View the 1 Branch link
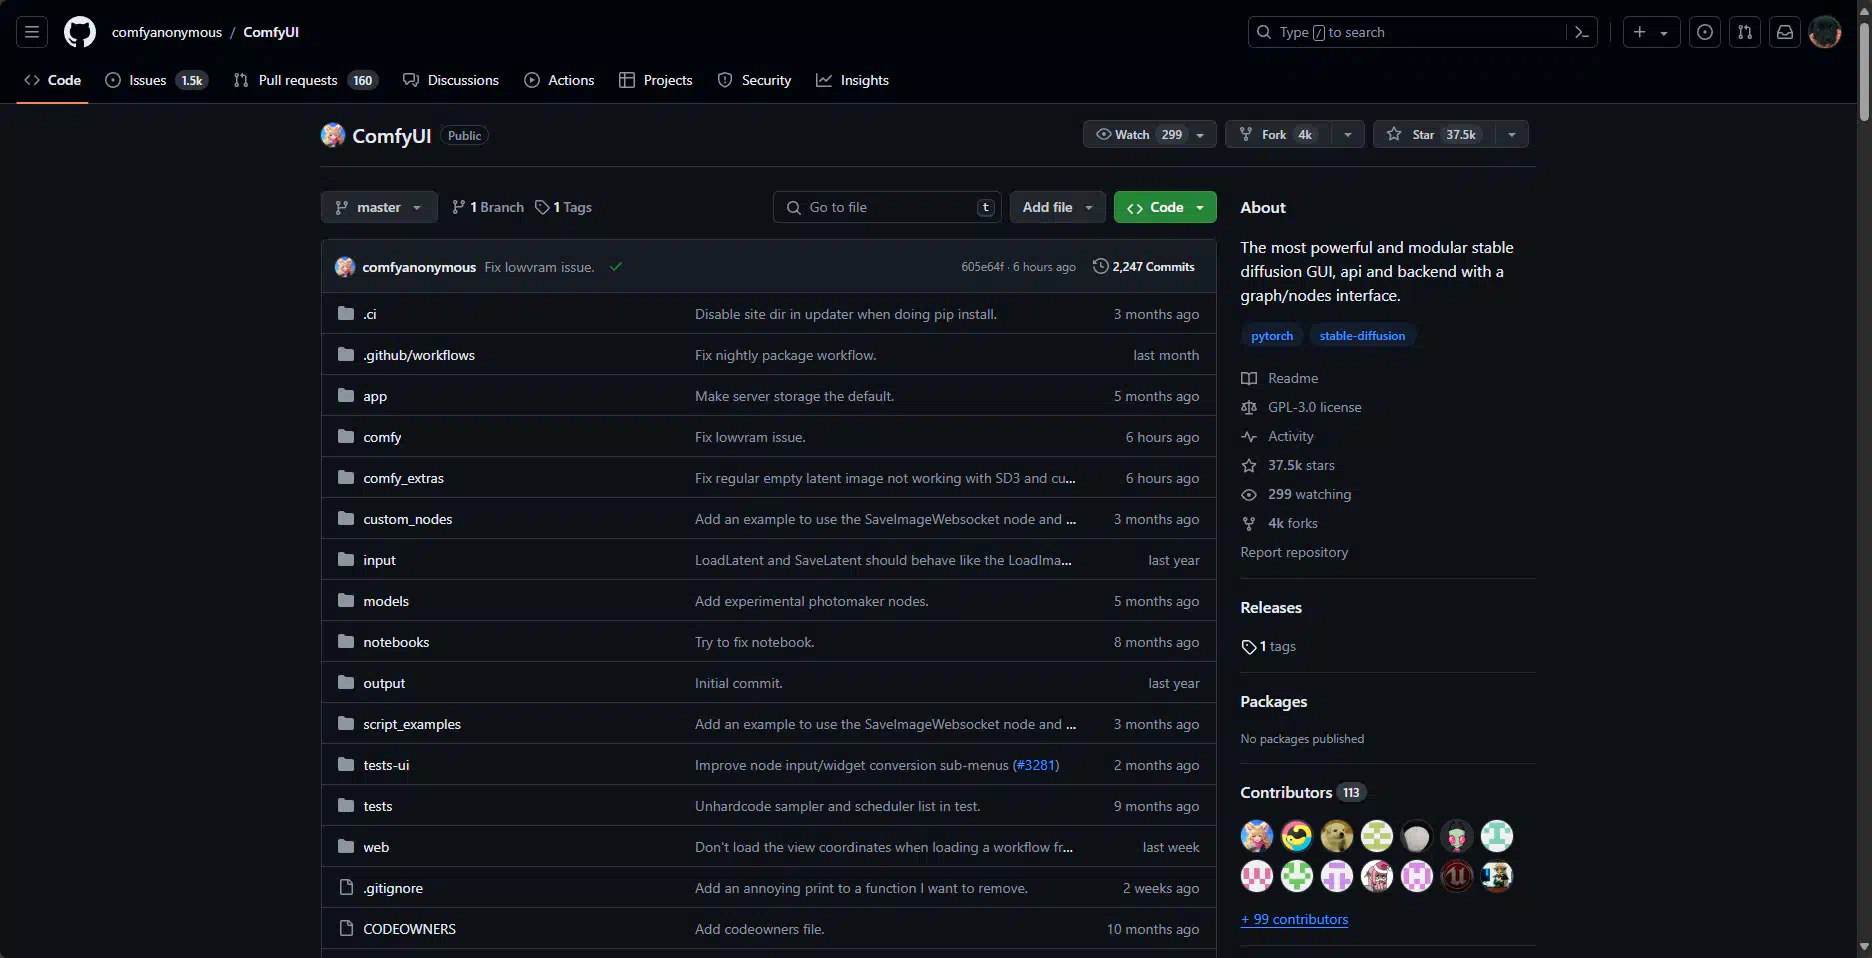Screen dimensions: 1872x958 point(488,207)
